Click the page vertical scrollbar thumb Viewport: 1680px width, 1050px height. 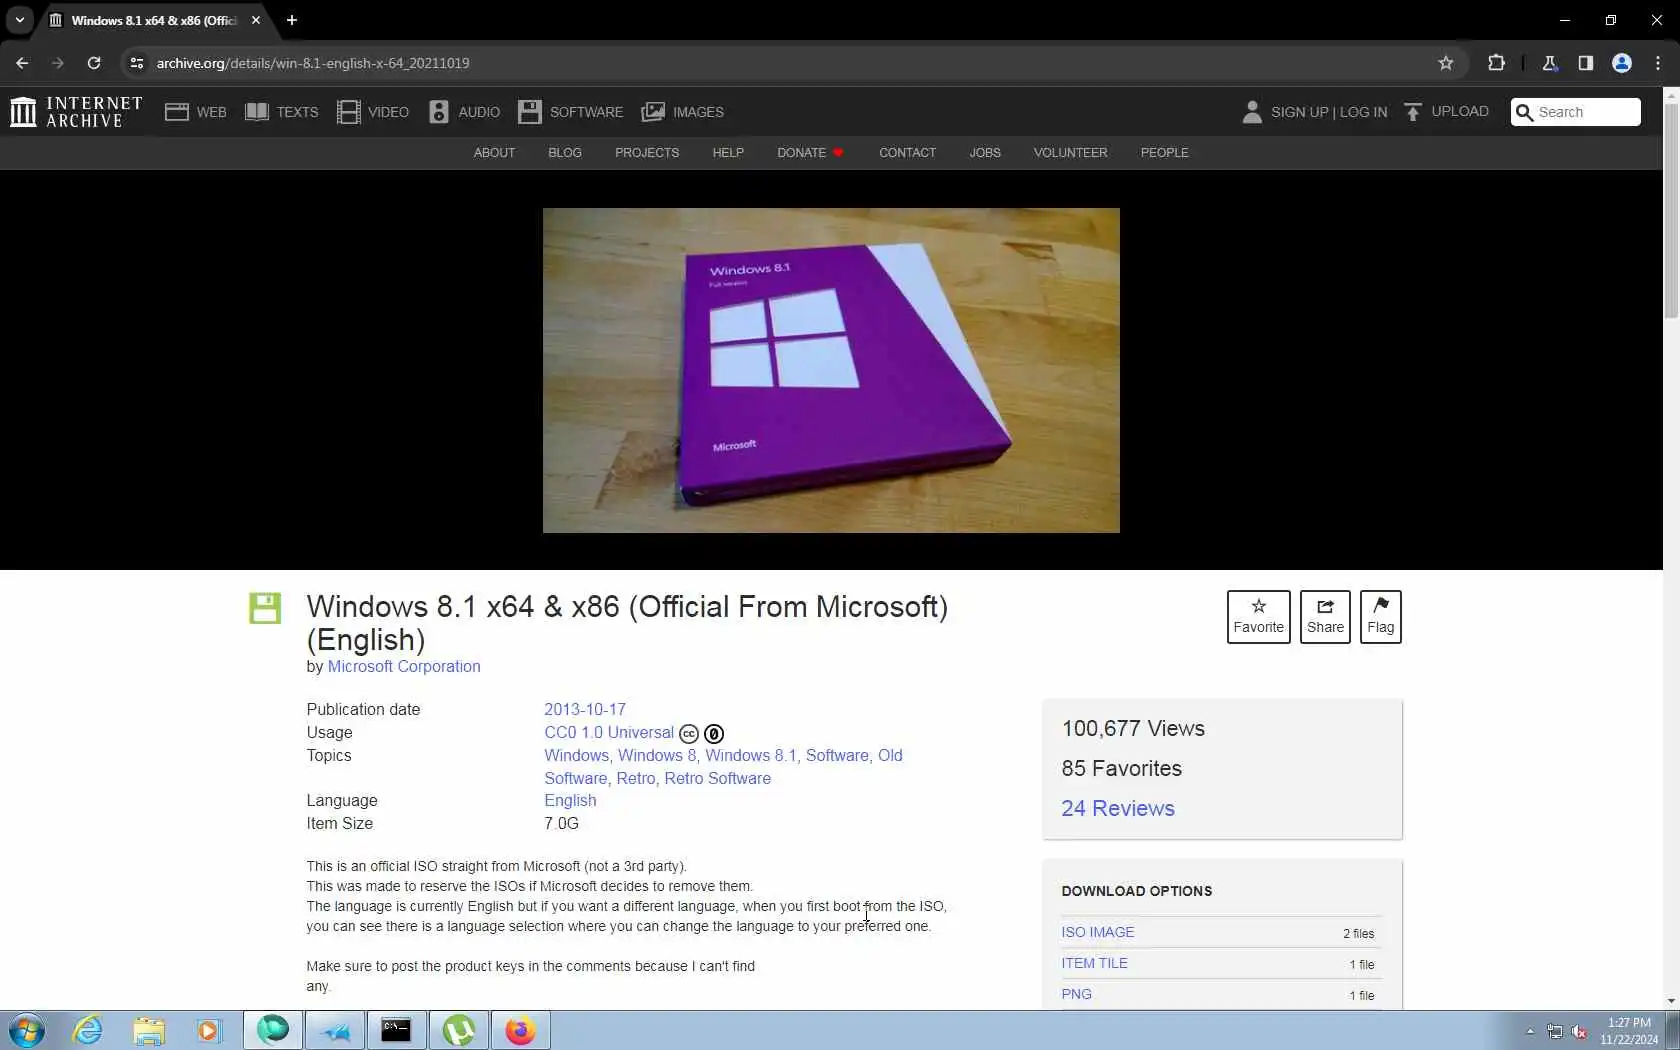click(1671, 210)
